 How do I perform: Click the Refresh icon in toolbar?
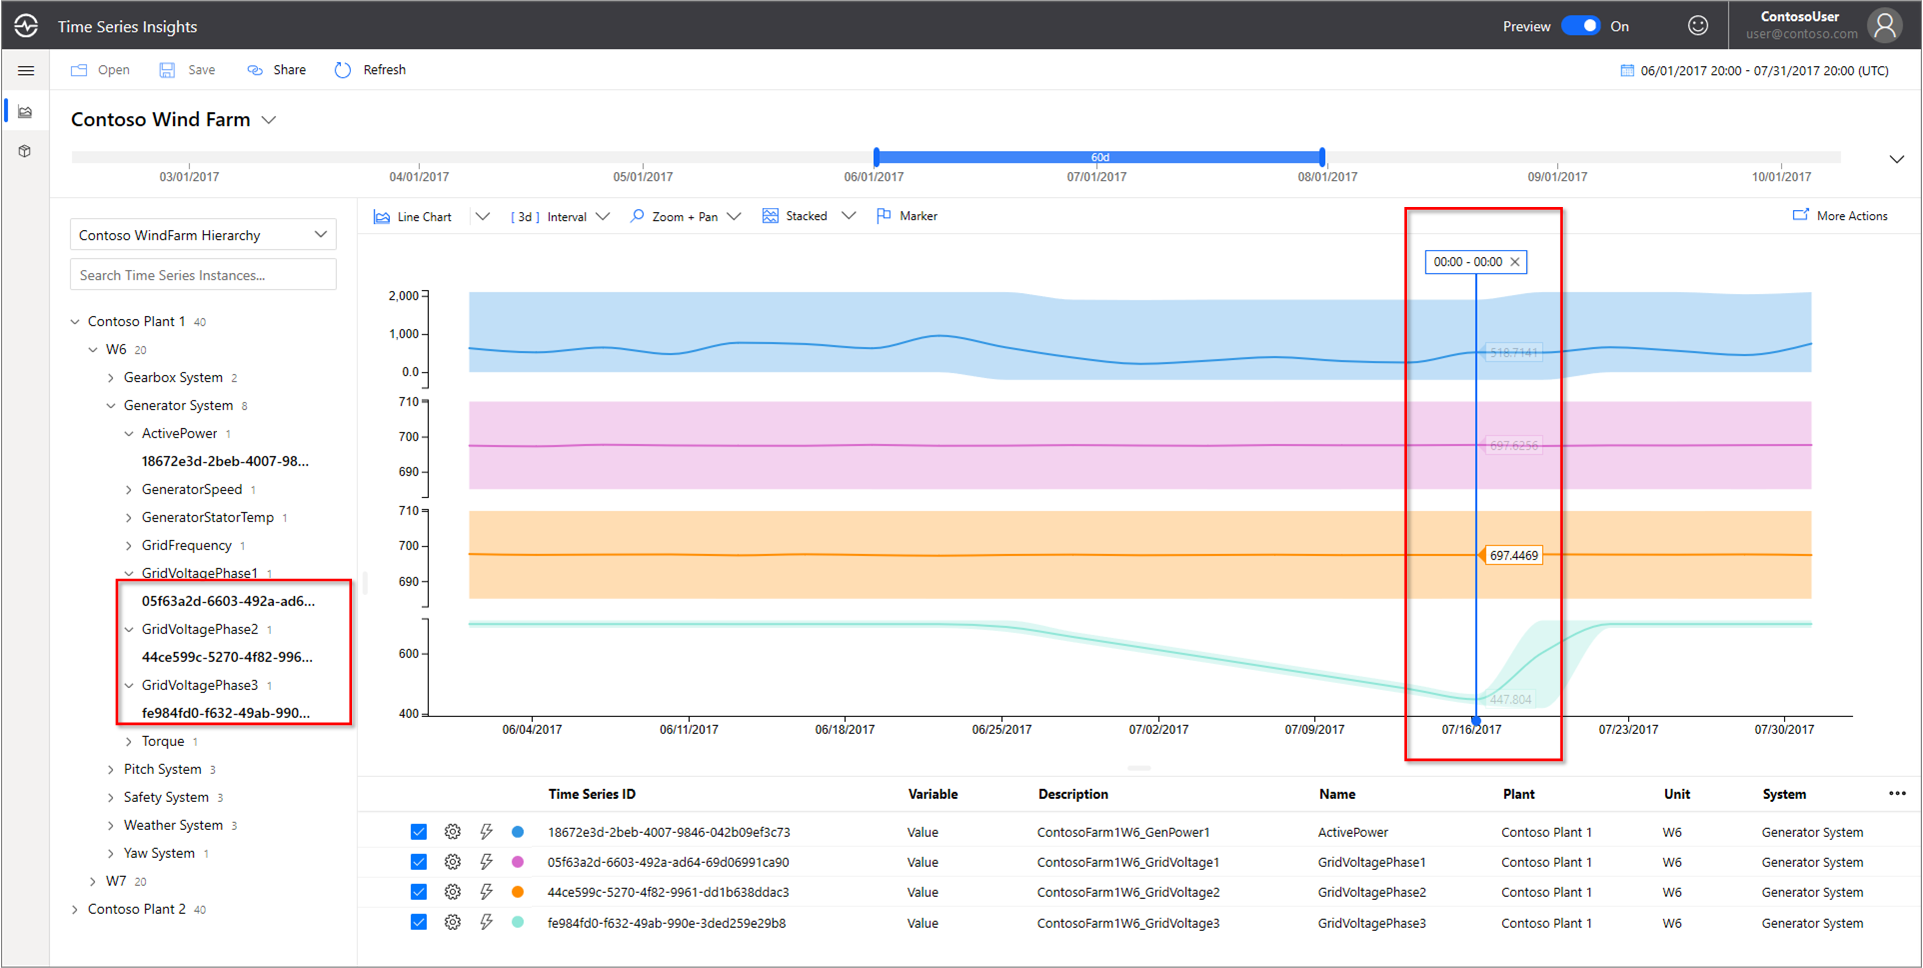pyautogui.click(x=343, y=70)
